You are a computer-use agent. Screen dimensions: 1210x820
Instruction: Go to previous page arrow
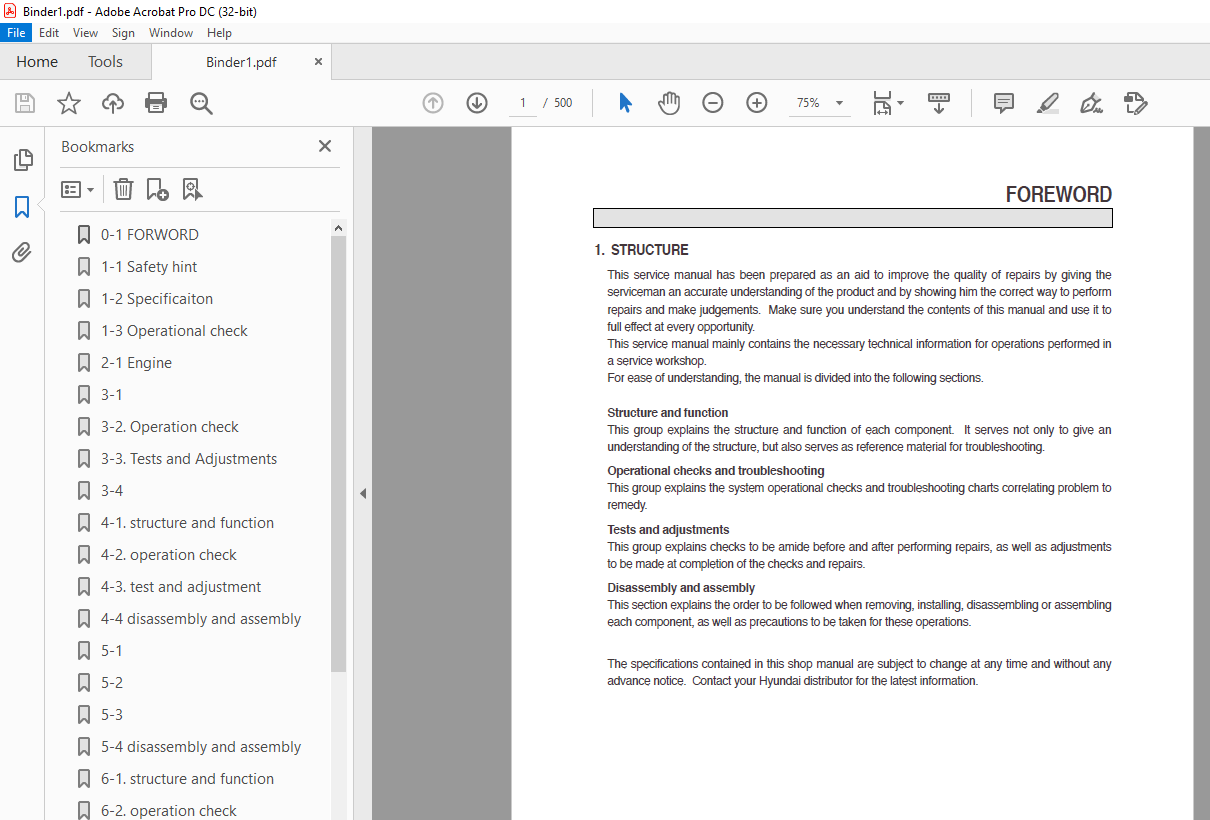433,103
